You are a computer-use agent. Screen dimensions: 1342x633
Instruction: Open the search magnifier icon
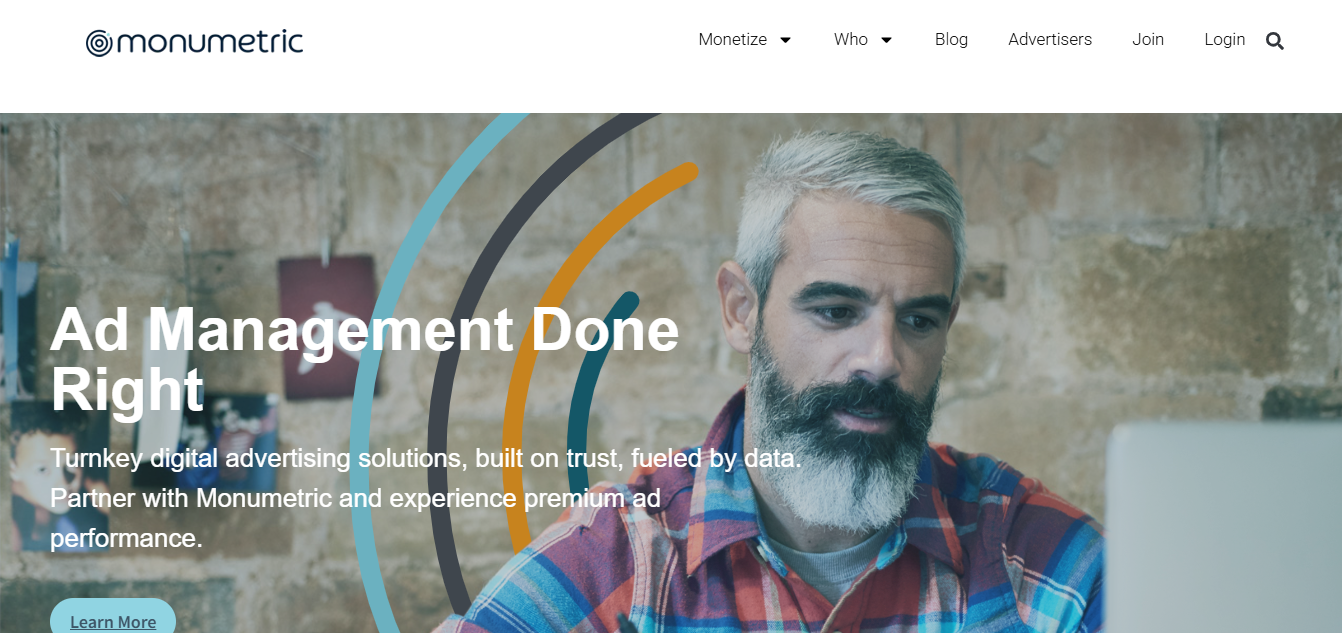click(1274, 41)
